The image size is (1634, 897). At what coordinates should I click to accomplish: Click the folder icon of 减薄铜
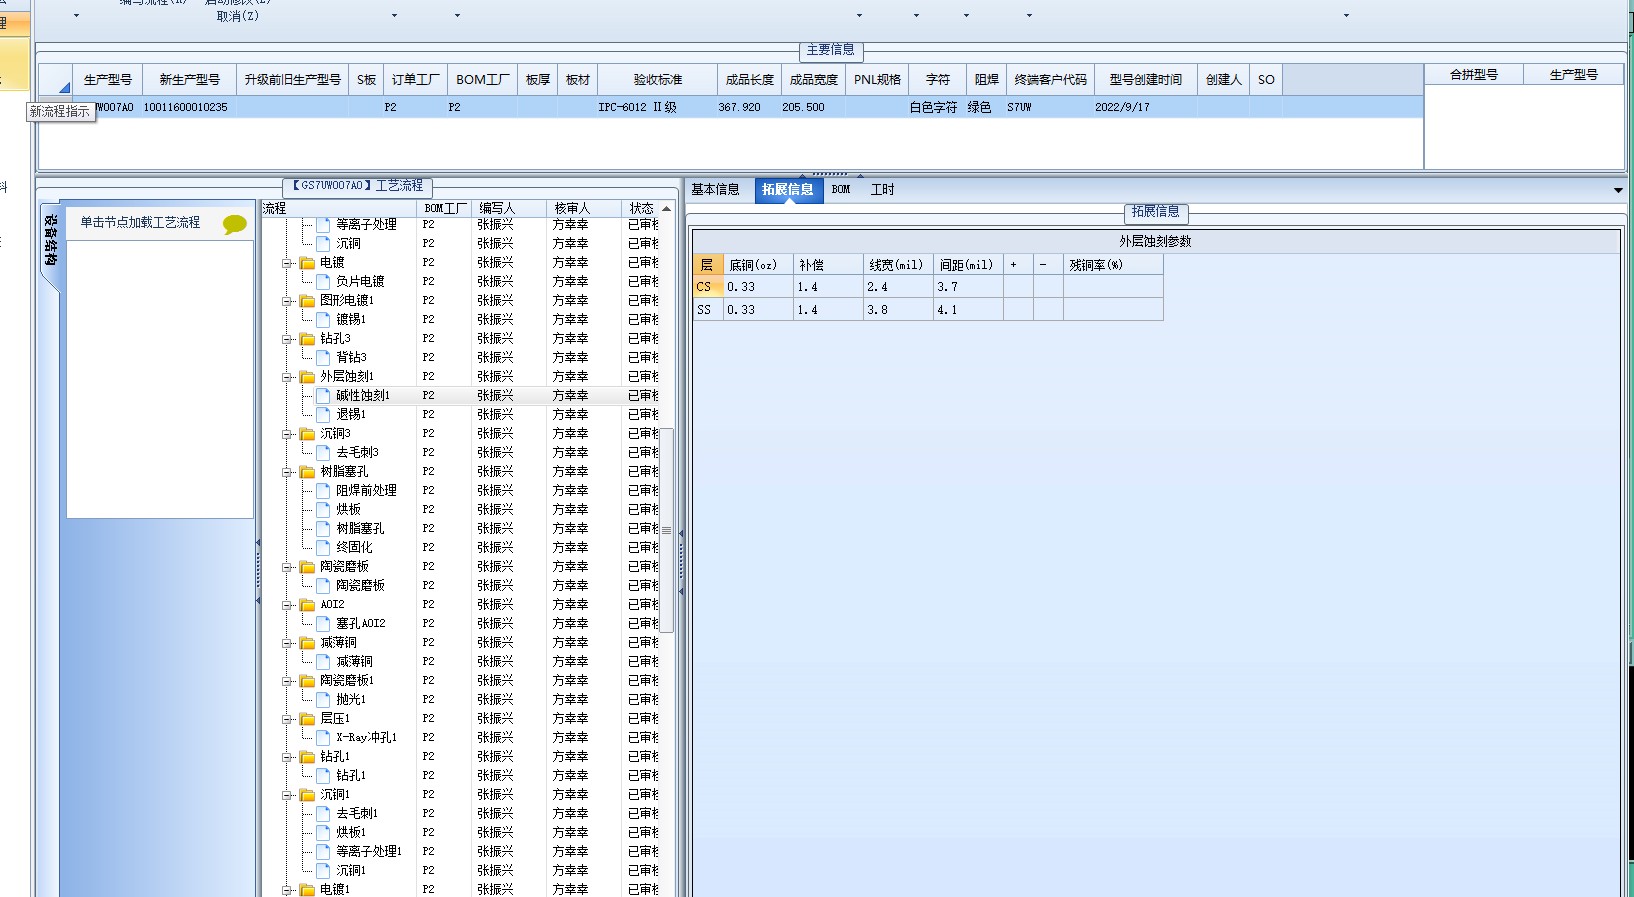click(307, 643)
